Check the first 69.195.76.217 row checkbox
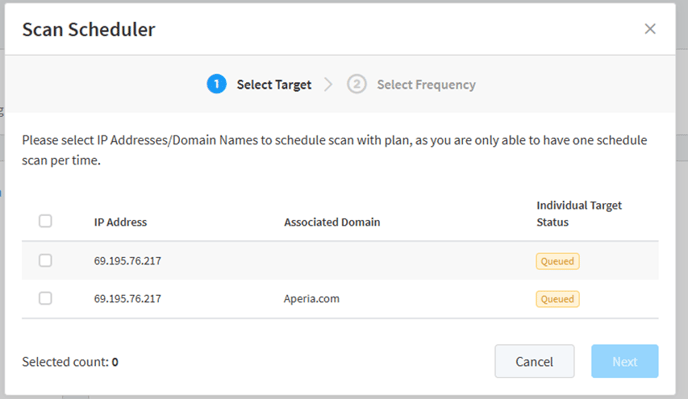The image size is (688, 399). coord(45,261)
